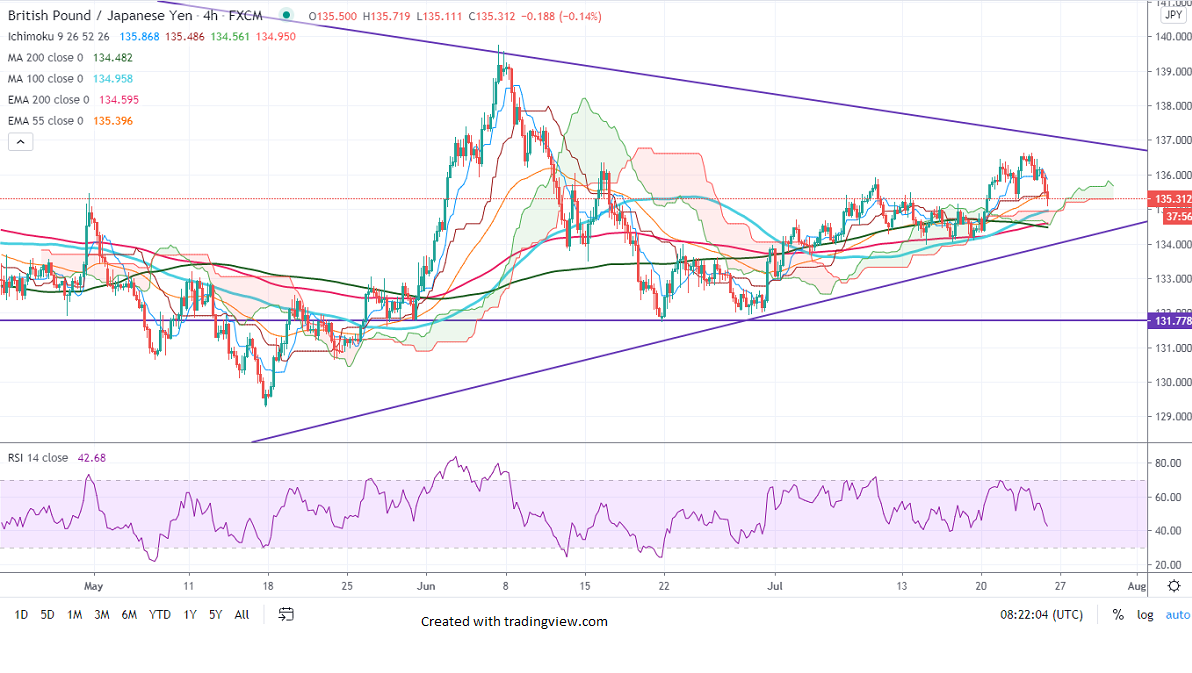Select the MA 100 close 0 legend
Screen dimensions: 1192x673
point(46,79)
